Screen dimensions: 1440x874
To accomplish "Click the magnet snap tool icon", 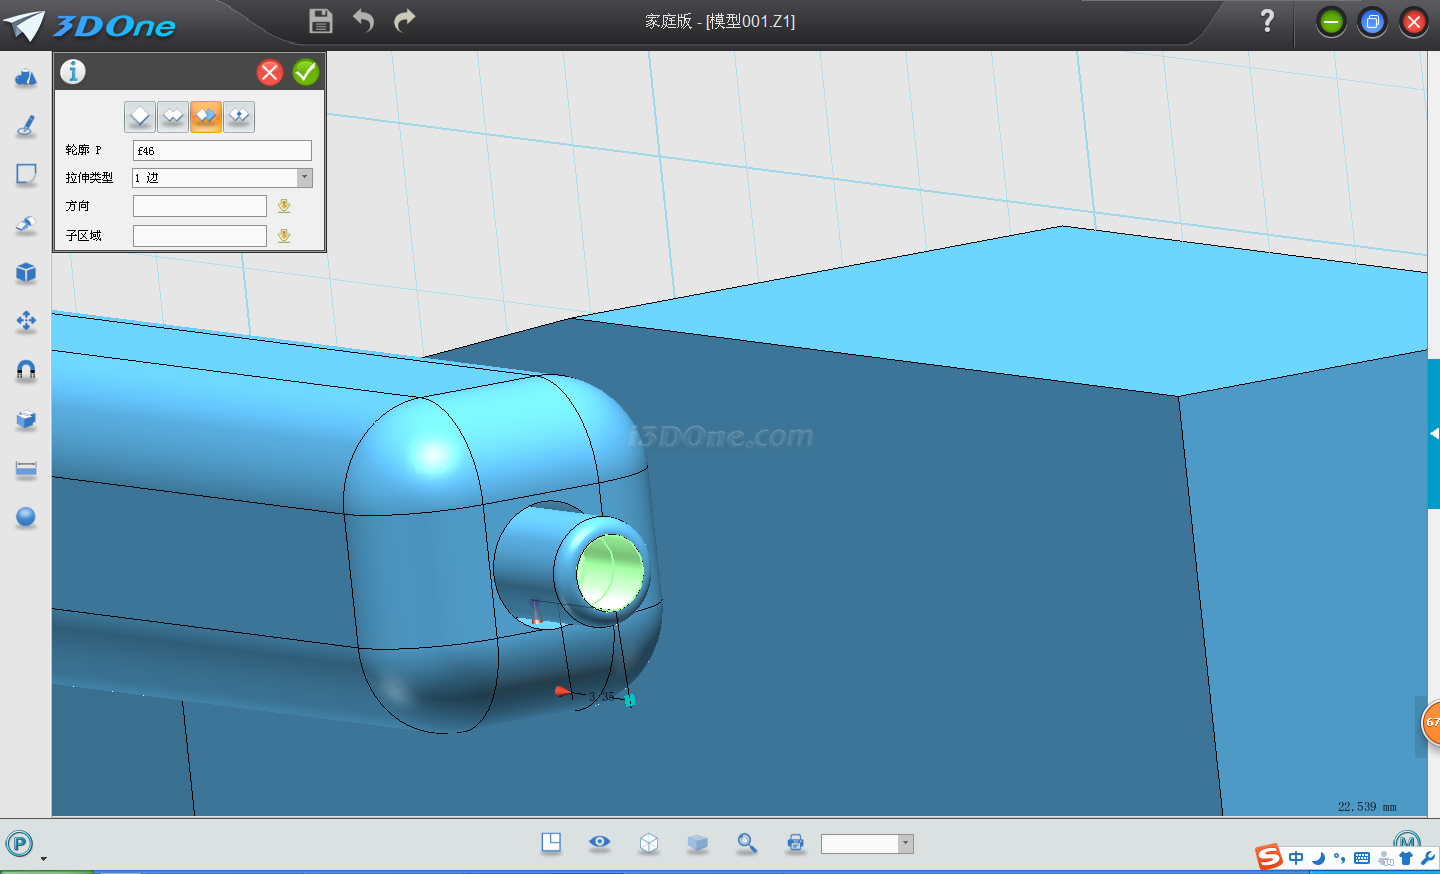I will tap(26, 371).
